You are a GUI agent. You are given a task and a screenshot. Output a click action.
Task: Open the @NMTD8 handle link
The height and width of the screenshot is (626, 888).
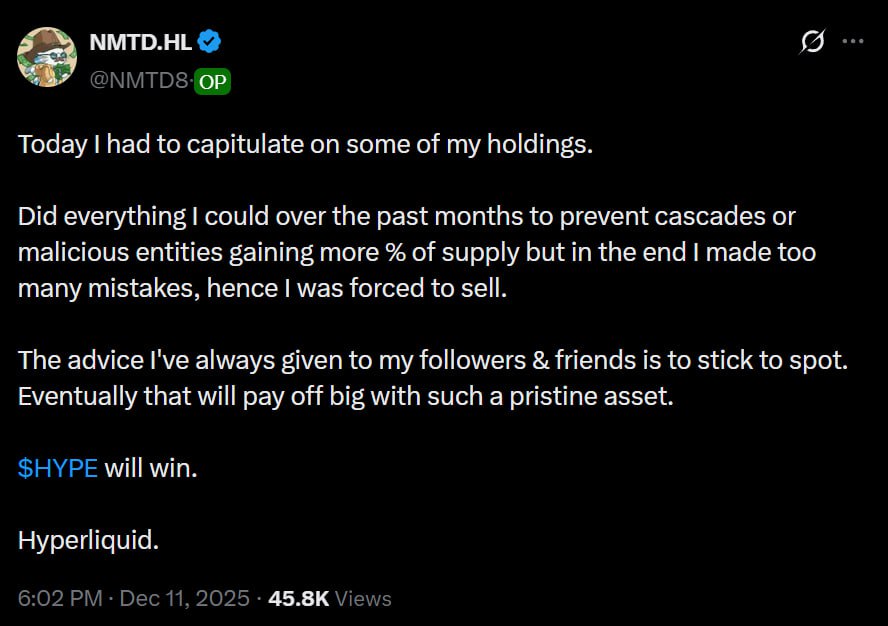point(139,82)
